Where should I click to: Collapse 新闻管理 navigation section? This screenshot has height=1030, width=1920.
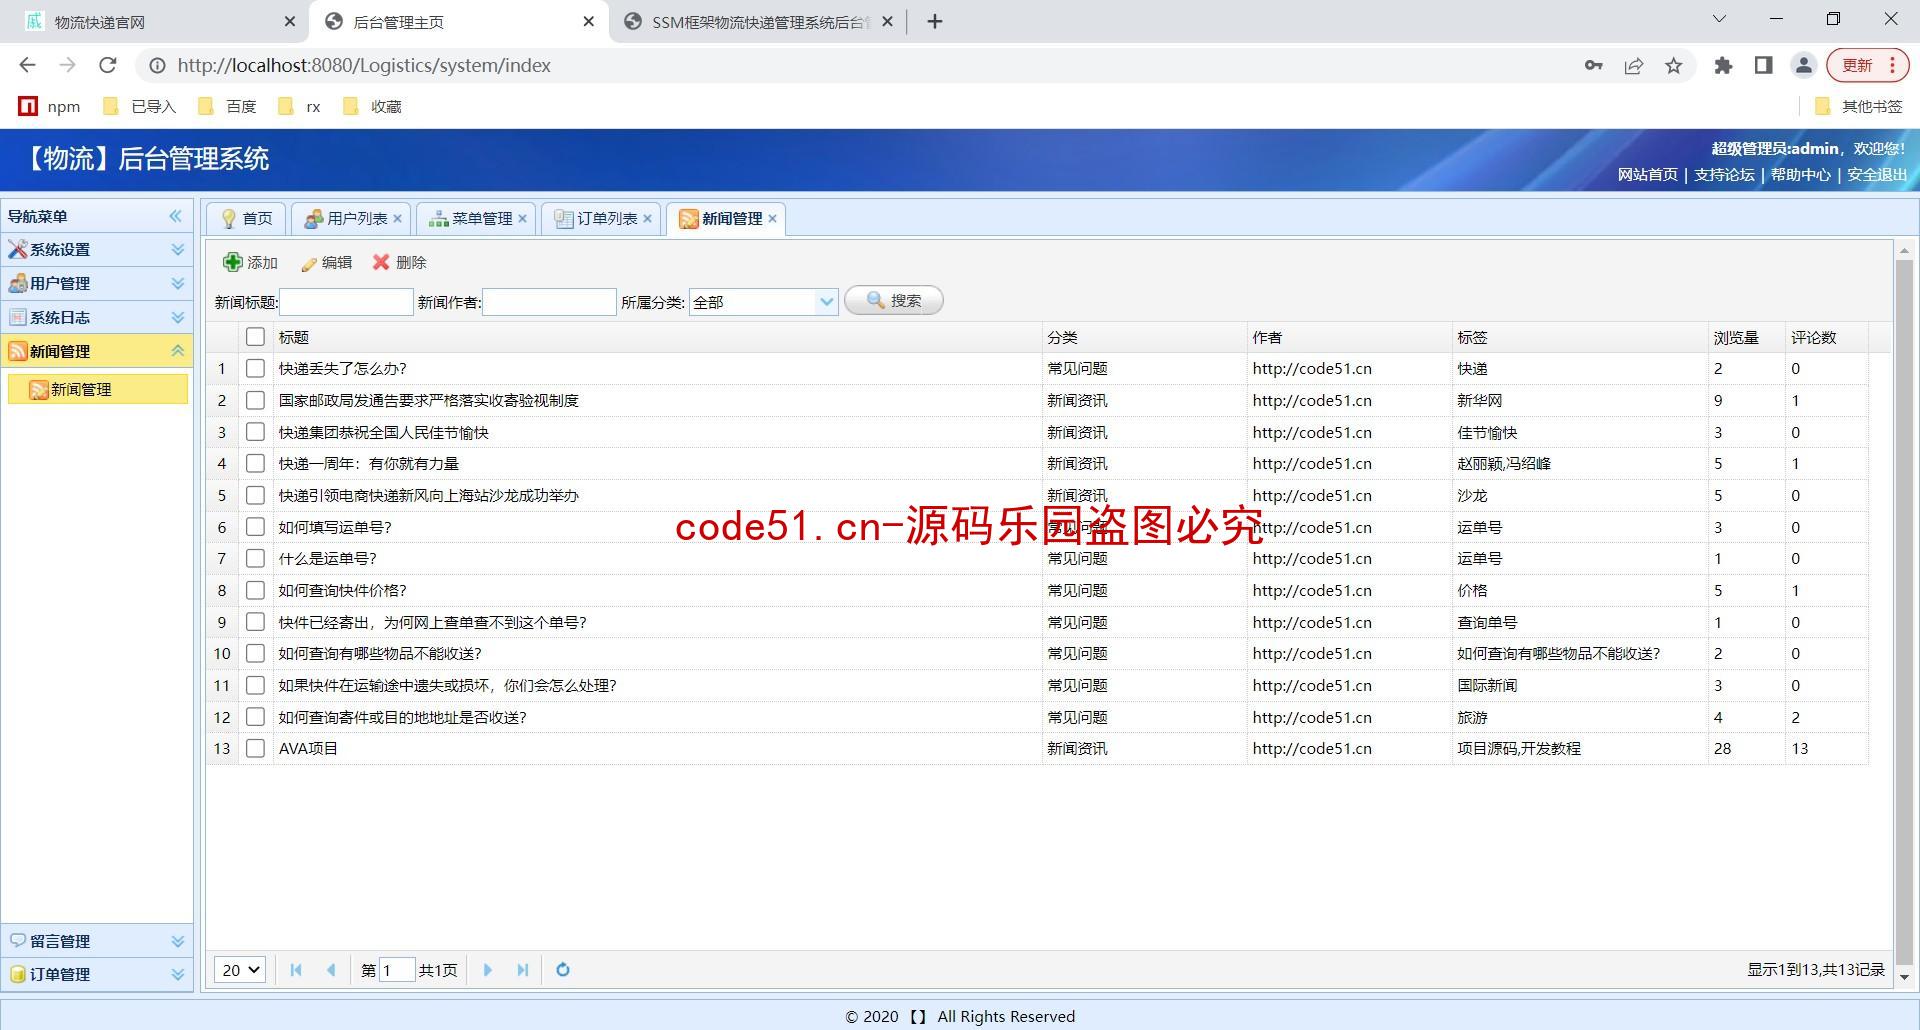(x=97, y=351)
